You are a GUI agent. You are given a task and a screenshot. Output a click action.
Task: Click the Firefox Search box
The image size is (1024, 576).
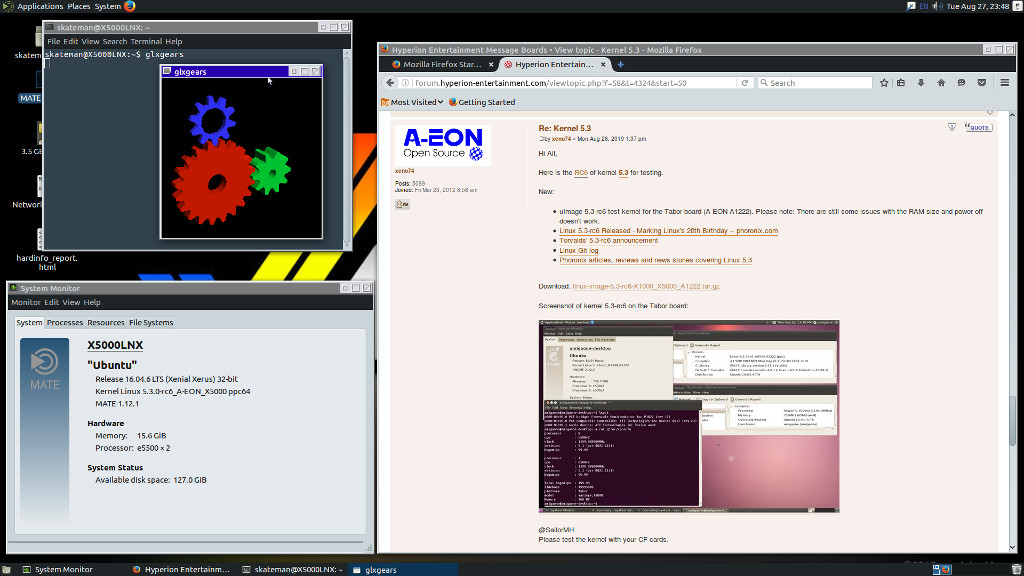coord(814,83)
